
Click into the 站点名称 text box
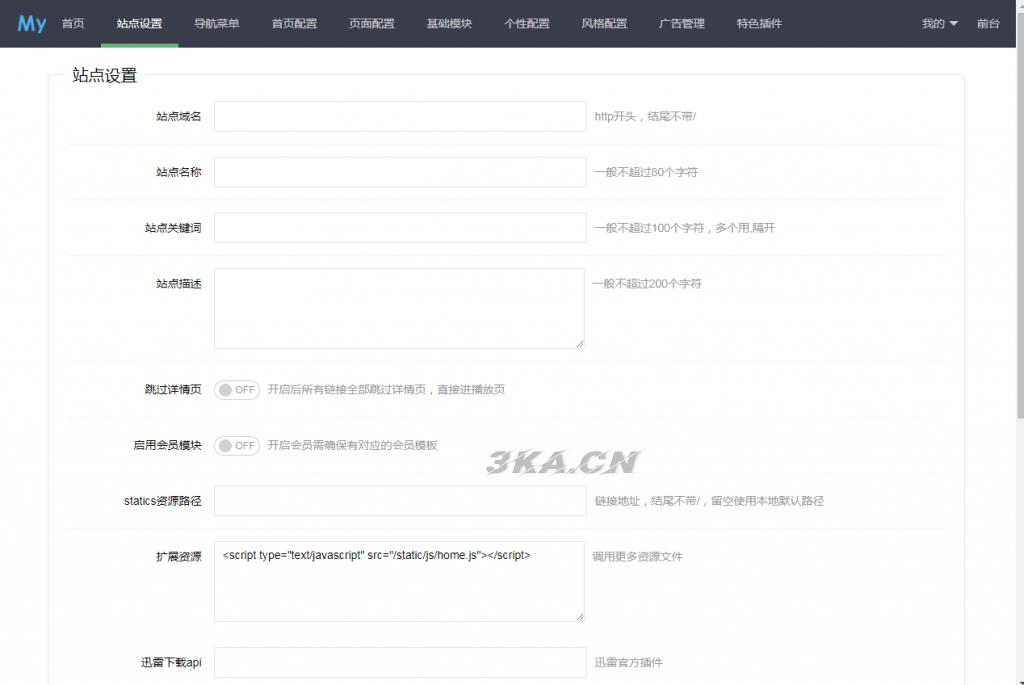click(400, 172)
